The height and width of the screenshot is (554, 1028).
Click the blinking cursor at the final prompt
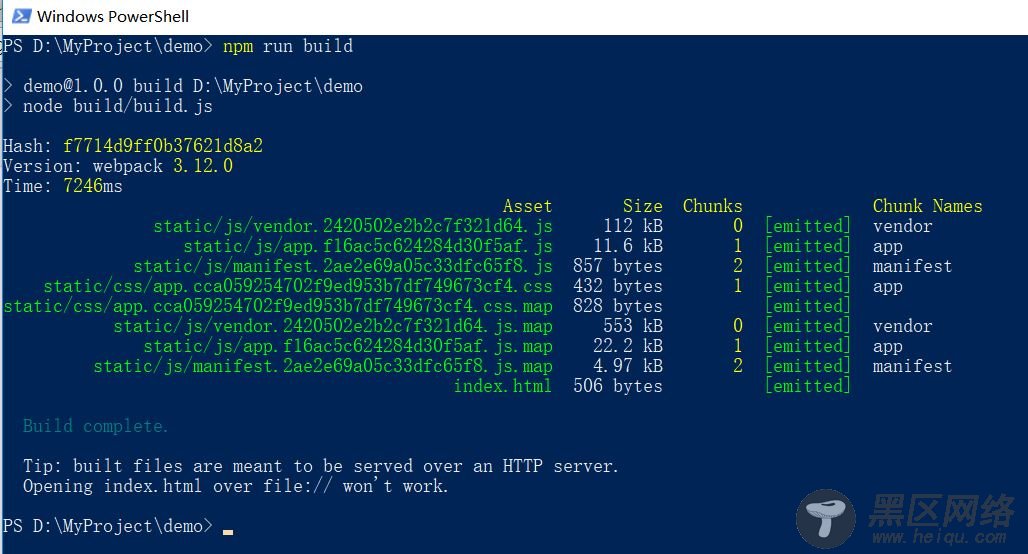tap(228, 532)
